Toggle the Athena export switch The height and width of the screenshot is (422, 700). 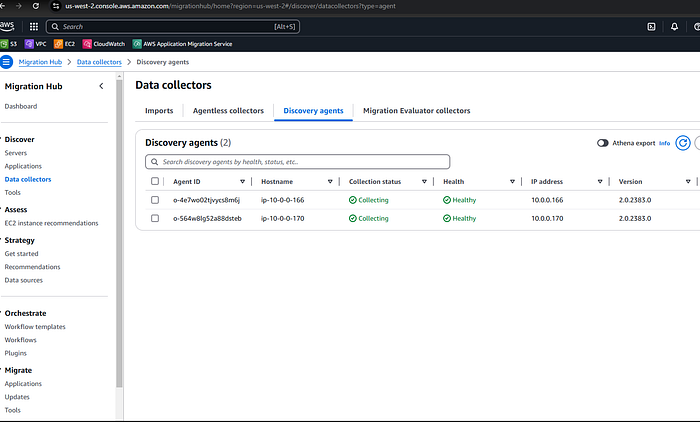pyautogui.click(x=603, y=143)
